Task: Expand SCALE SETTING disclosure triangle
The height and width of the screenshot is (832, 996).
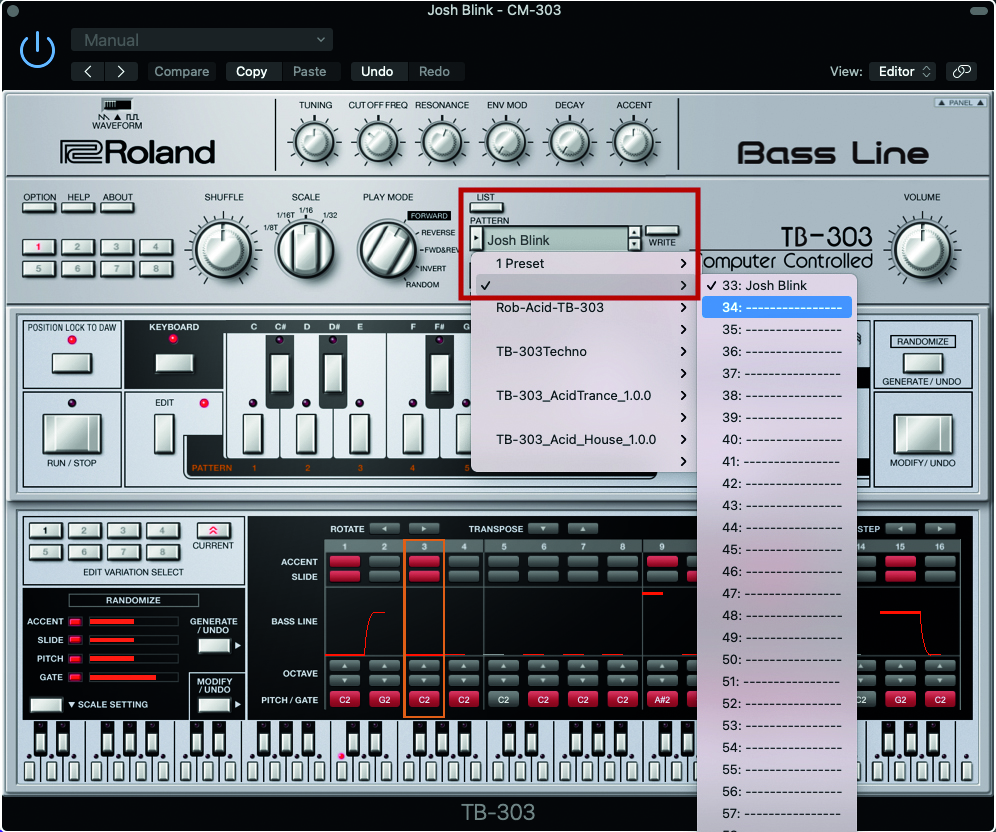Action: click(x=72, y=704)
